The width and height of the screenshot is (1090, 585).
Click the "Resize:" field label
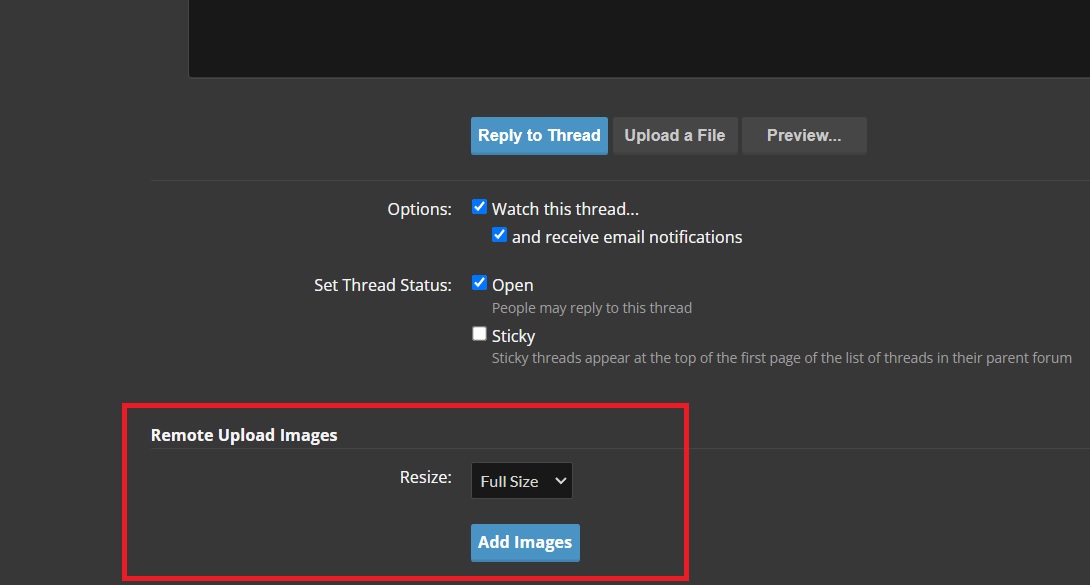[x=426, y=478]
